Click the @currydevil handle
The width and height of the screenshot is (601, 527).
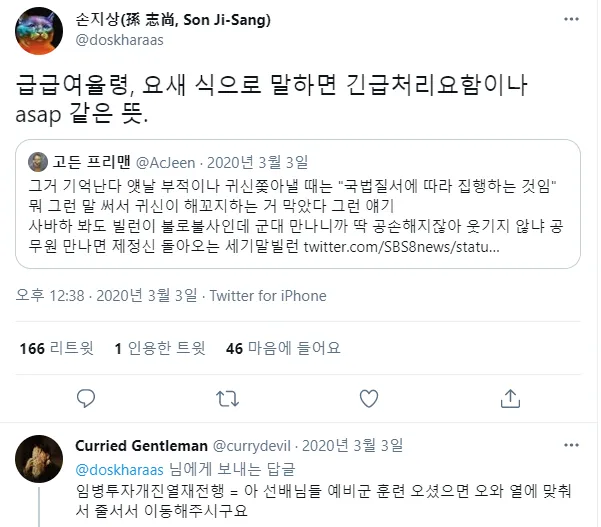[x=260, y=445]
